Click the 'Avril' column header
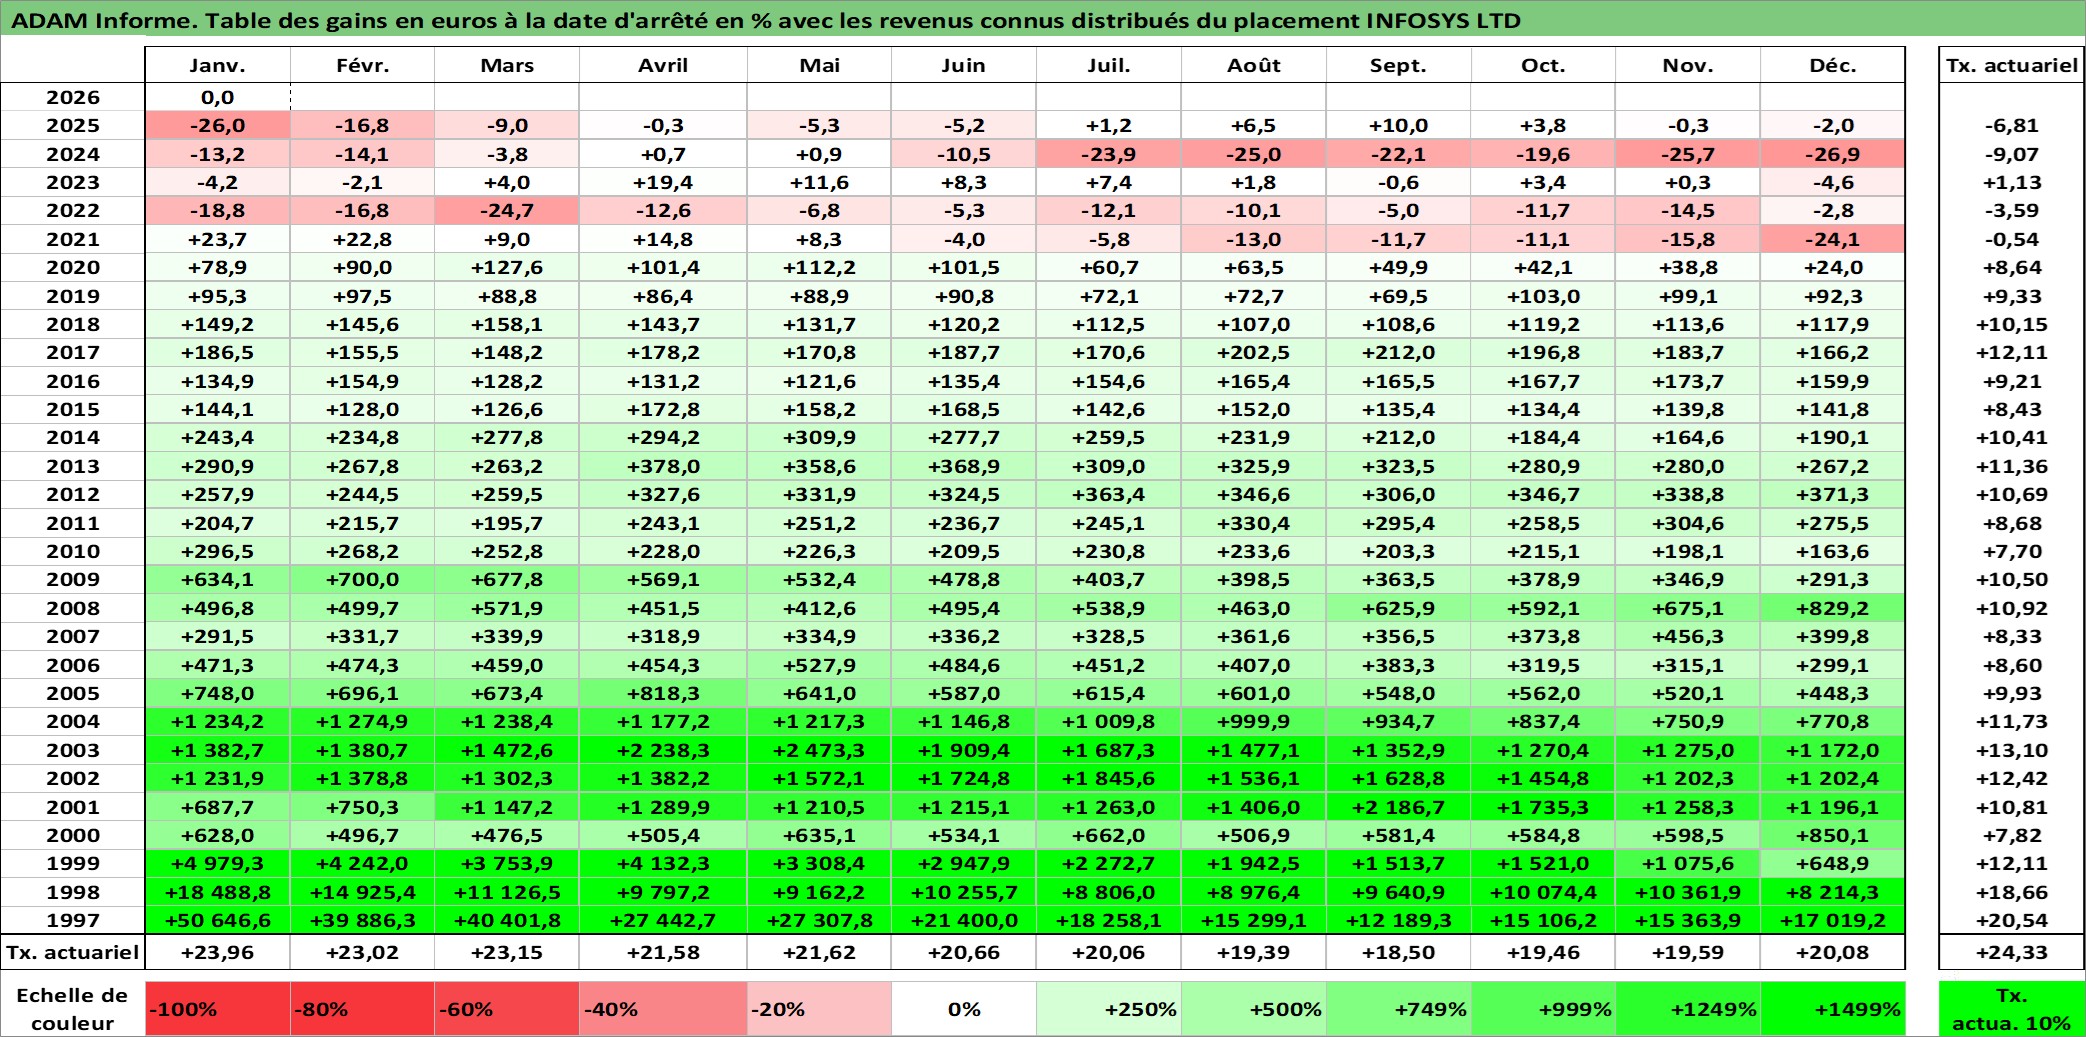 (x=663, y=65)
